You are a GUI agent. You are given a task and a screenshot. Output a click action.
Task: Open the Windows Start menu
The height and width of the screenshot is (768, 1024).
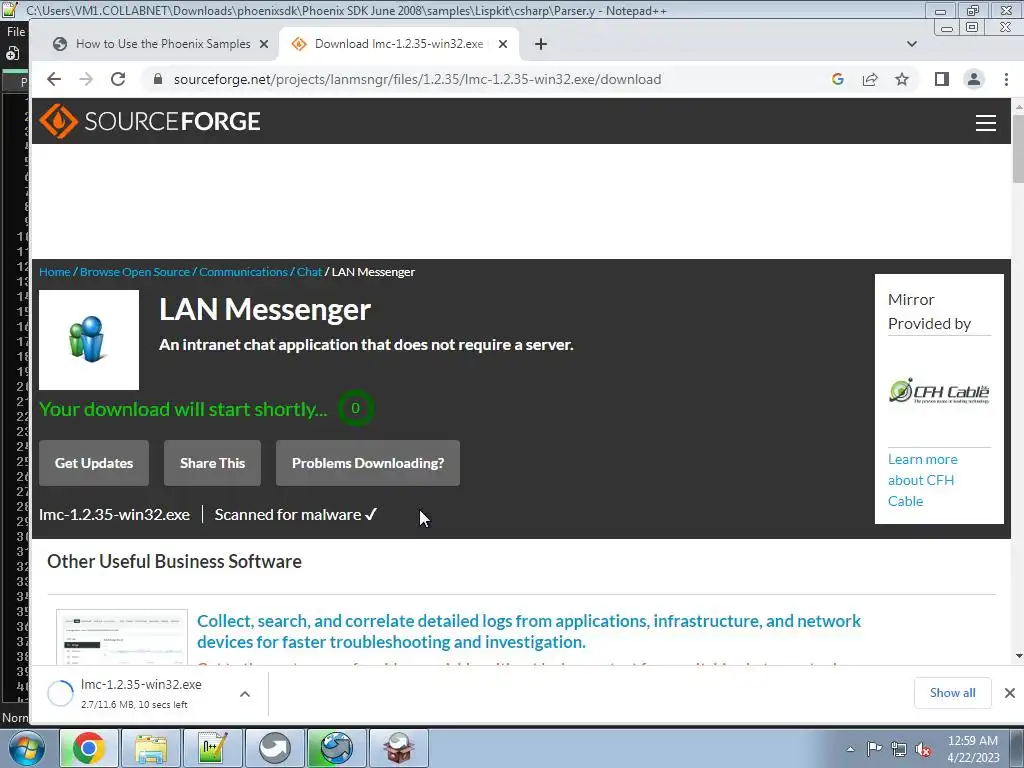27,748
